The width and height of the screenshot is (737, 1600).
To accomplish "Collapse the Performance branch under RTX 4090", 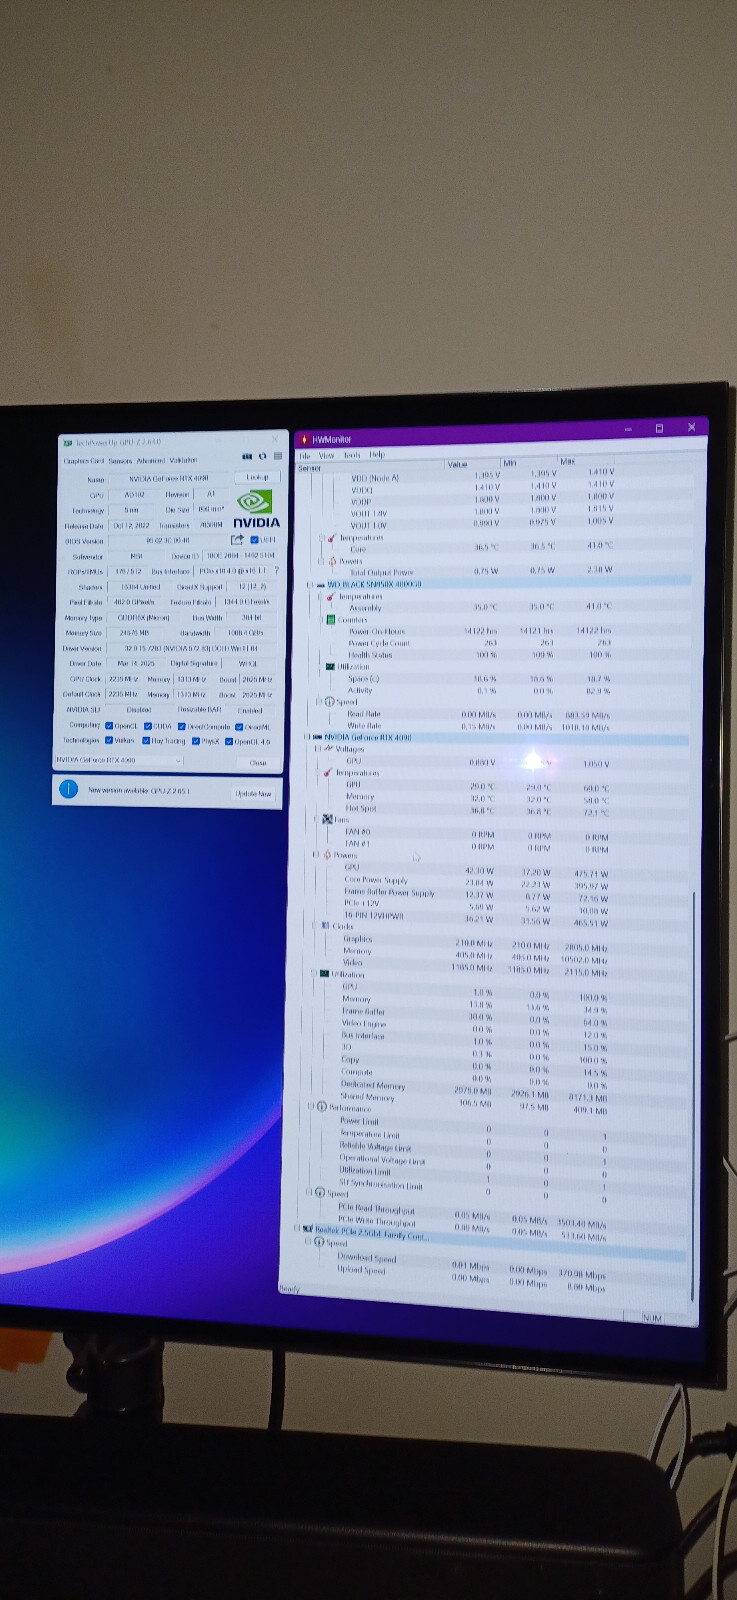I will (x=312, y=1107).
